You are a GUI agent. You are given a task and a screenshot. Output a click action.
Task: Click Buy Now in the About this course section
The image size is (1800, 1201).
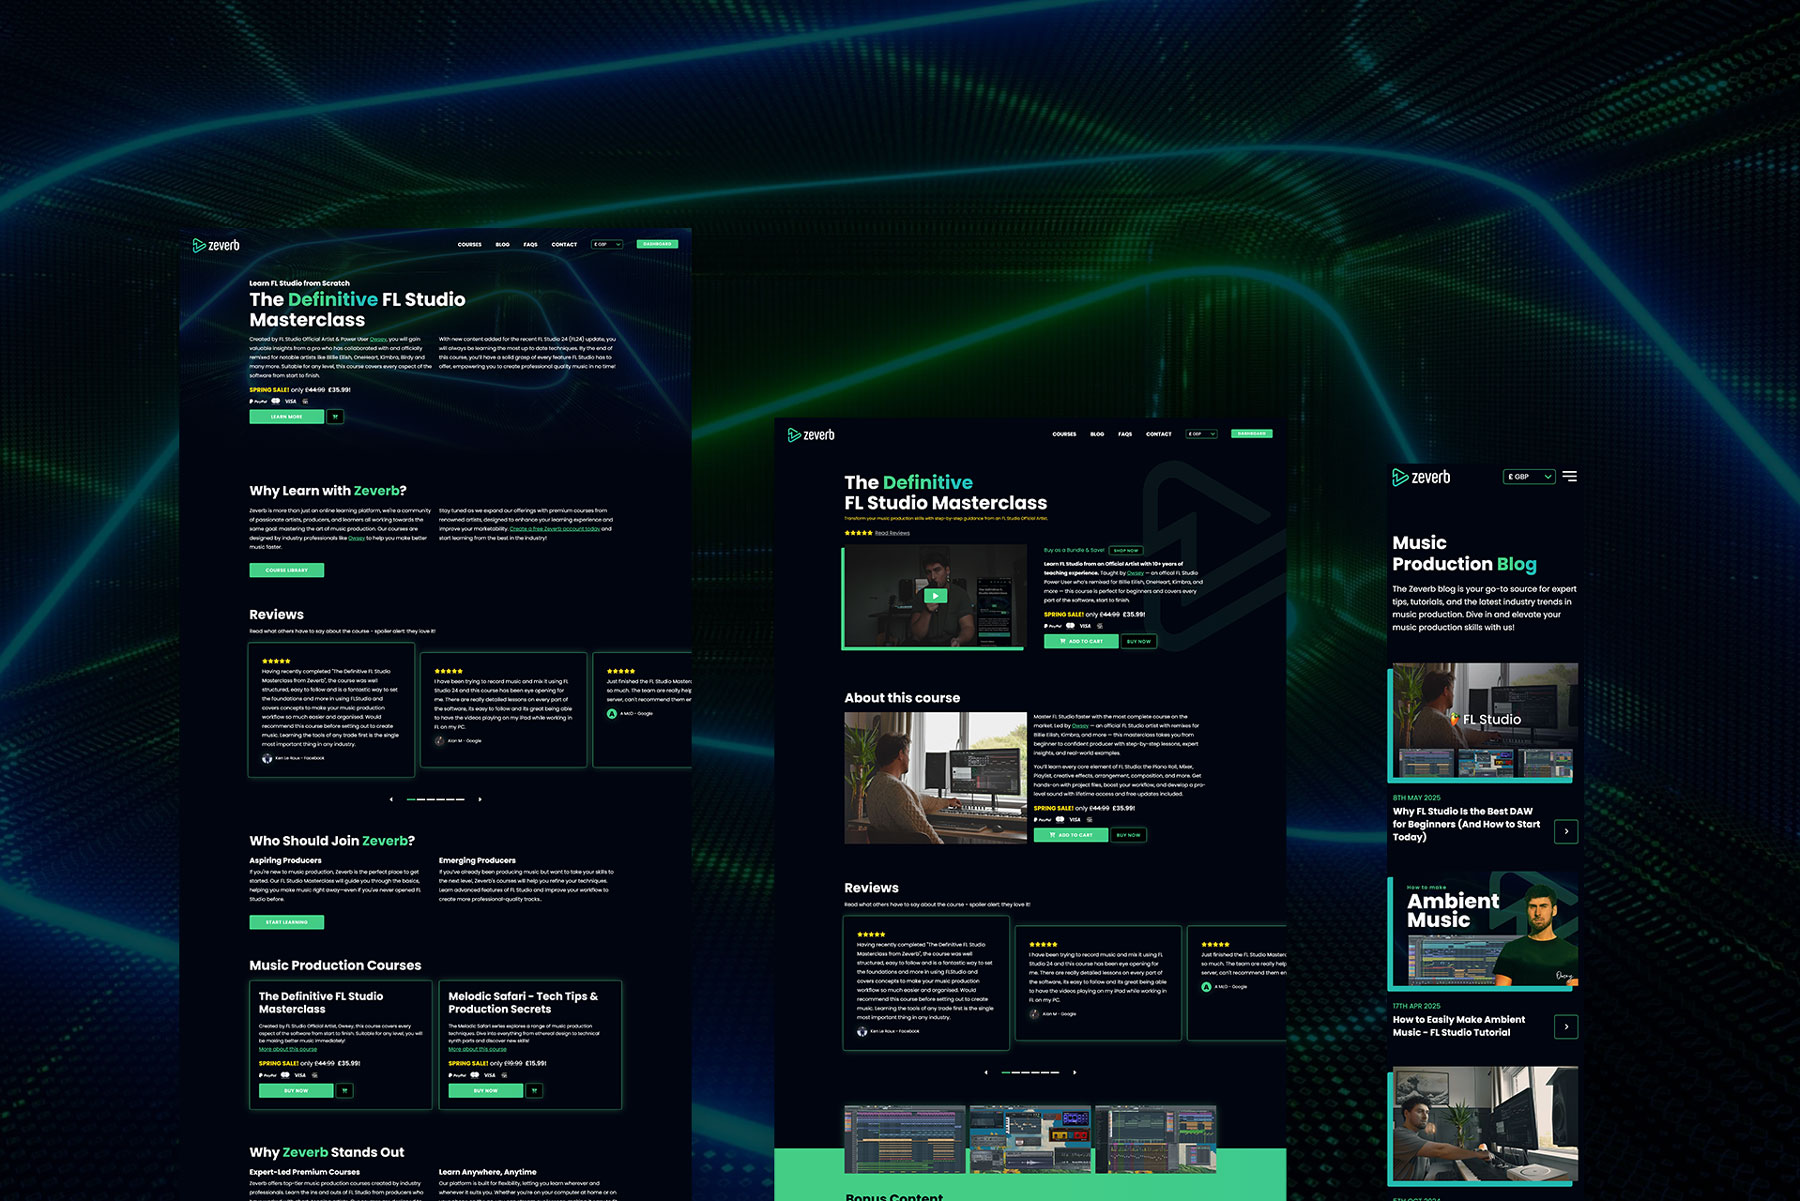pyautogui.click(x=1129, y=835)
